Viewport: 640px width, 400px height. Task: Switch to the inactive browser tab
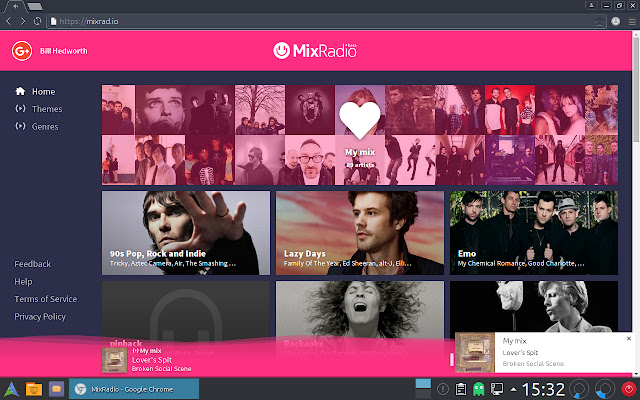35,7
